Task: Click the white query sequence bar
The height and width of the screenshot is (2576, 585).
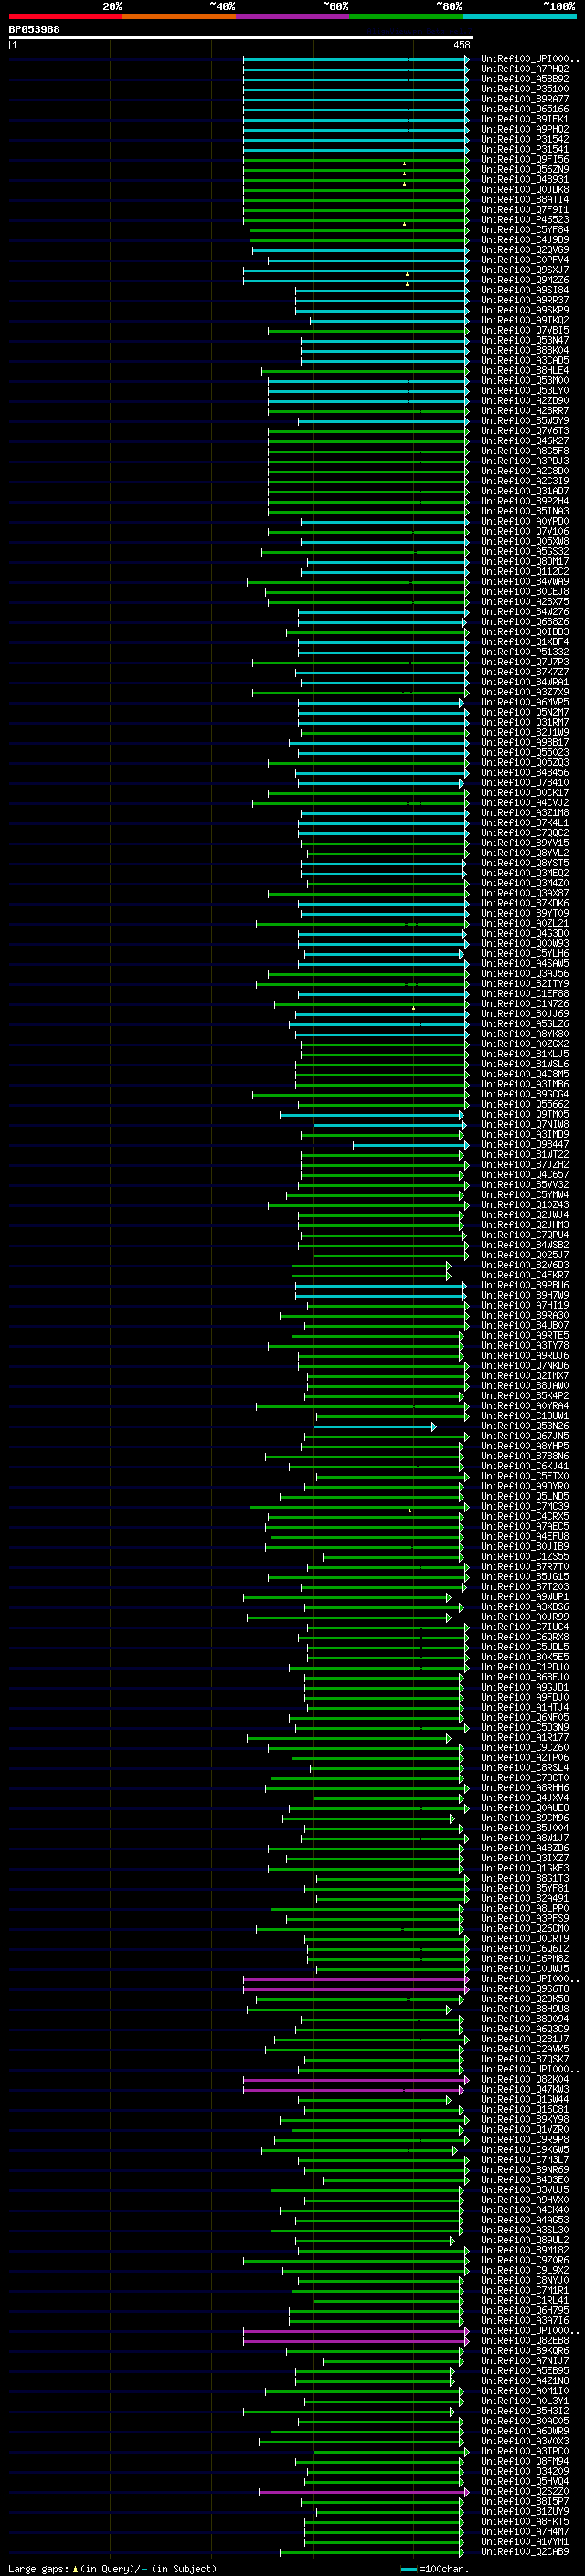Action: click(x=241, y=38)
